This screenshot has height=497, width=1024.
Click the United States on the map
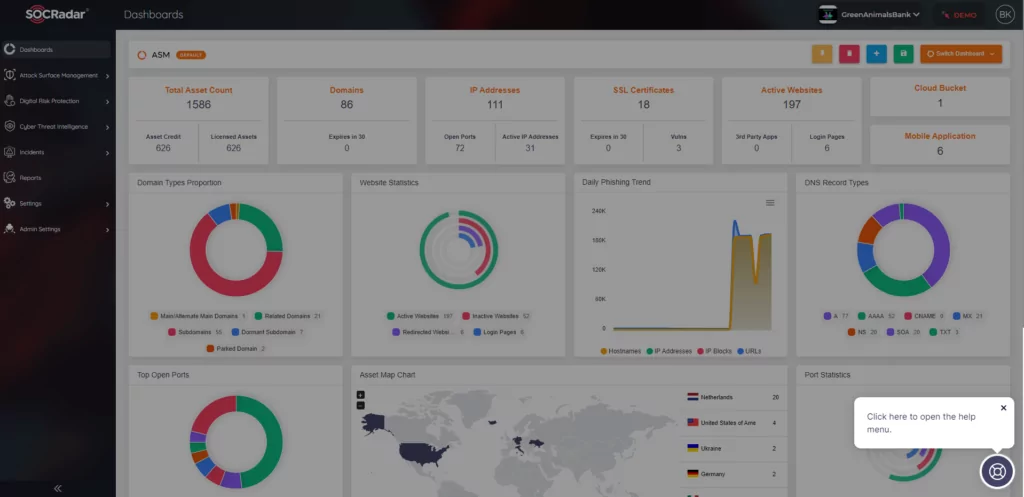click(x=424, y=453)
